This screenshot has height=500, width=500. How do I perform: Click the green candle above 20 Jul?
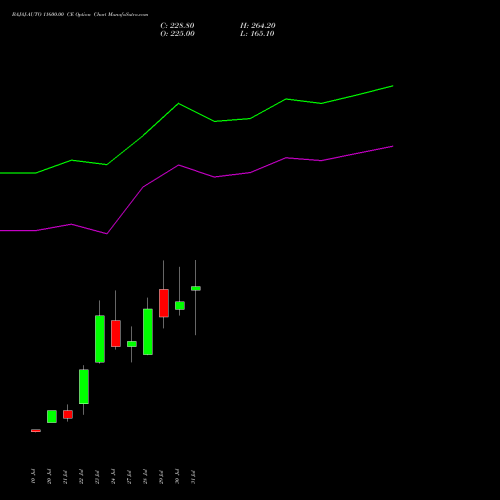click(52, 416)
